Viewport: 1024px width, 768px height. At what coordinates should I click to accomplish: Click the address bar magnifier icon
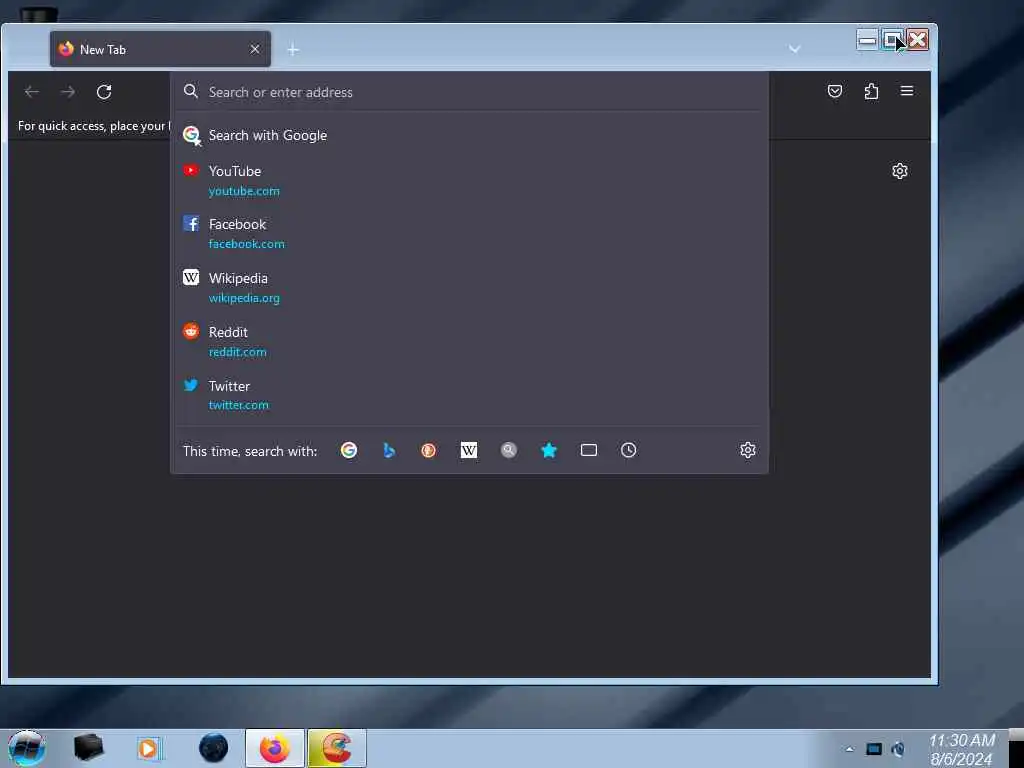tap(191, 91)
